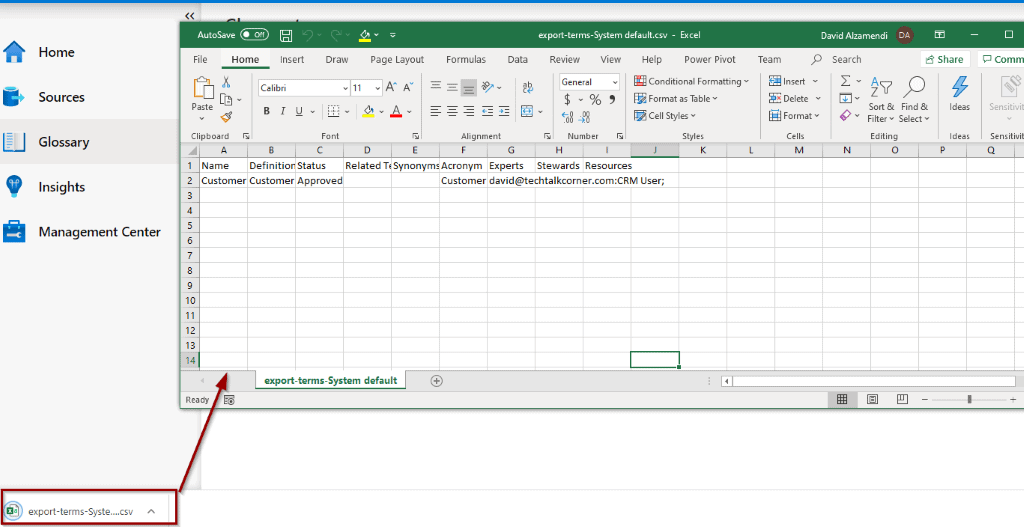Apply accounting dollar number format

click(567, 99)
